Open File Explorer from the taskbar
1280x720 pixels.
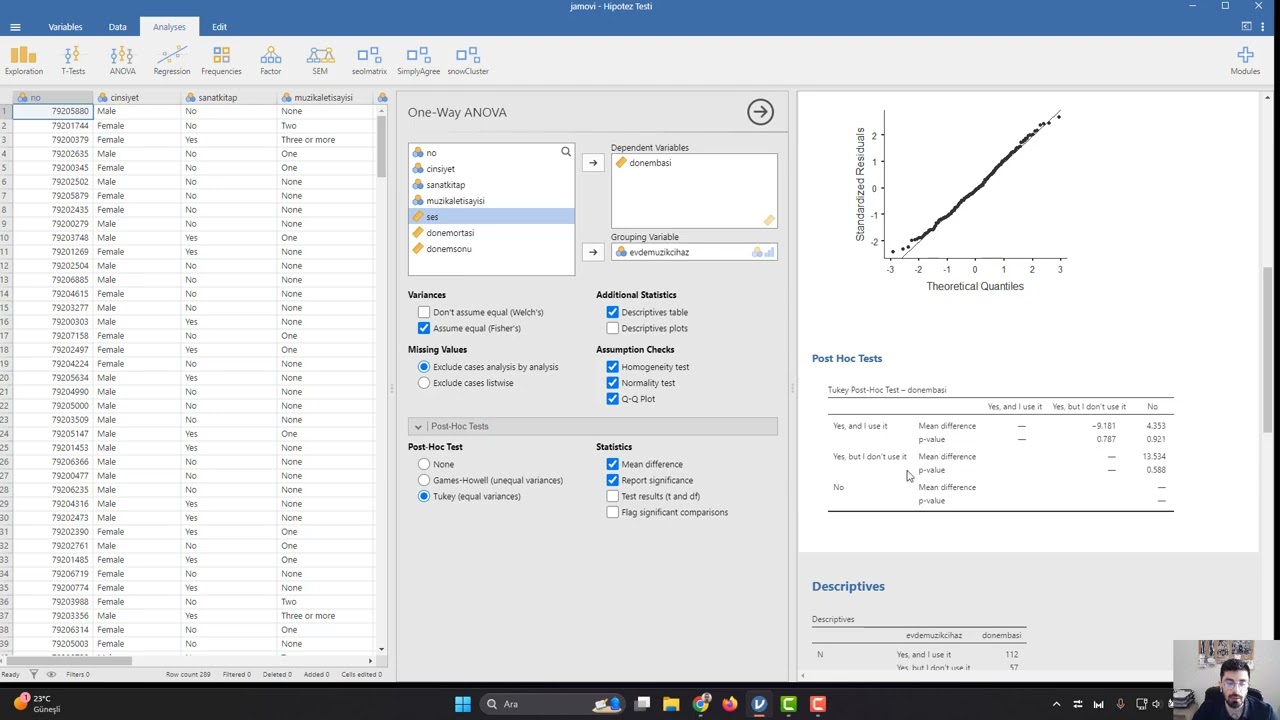[671, 704]
